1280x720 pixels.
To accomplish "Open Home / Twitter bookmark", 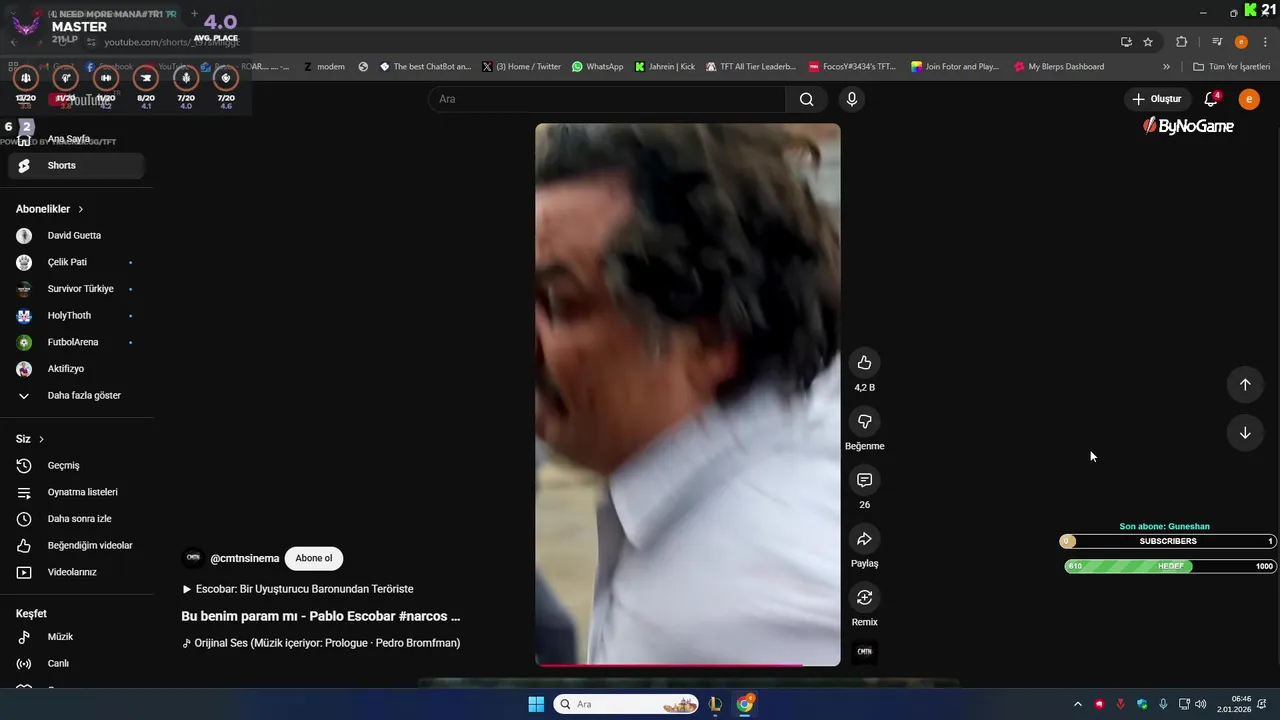I will tap(521, 67).
